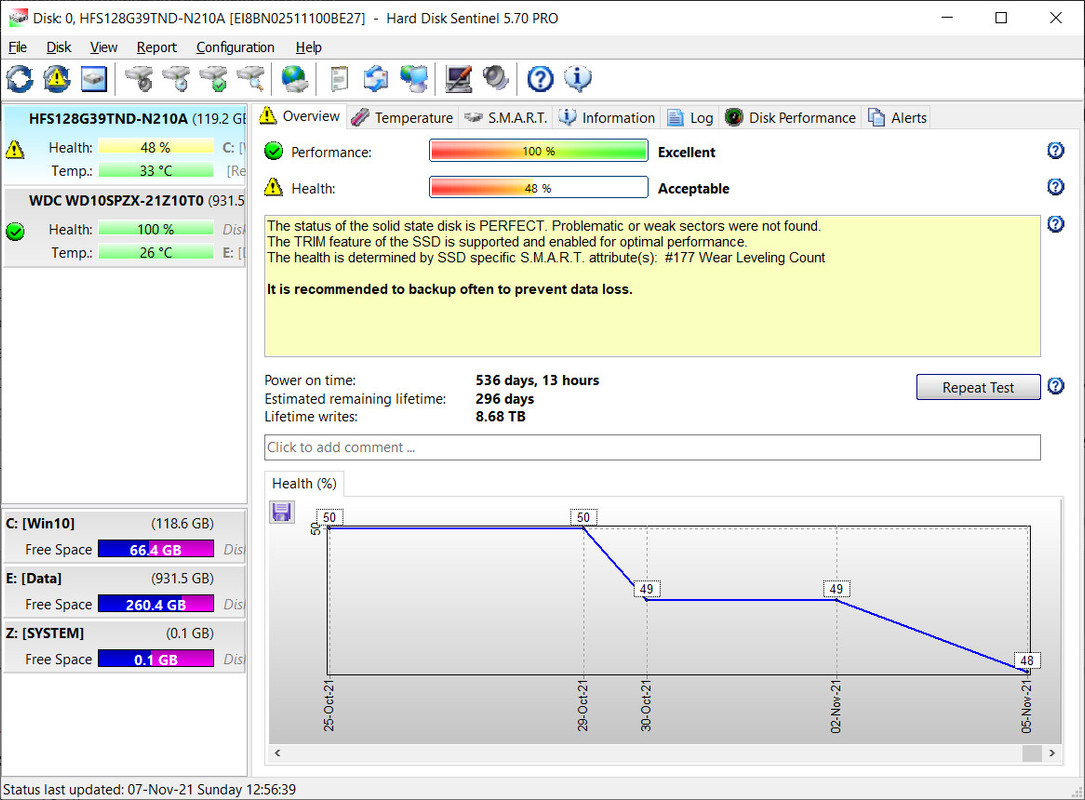The image size is (1085, 800).
Task: Click the 8.68 TB lifetime writes value
Action: click(500, 417)
